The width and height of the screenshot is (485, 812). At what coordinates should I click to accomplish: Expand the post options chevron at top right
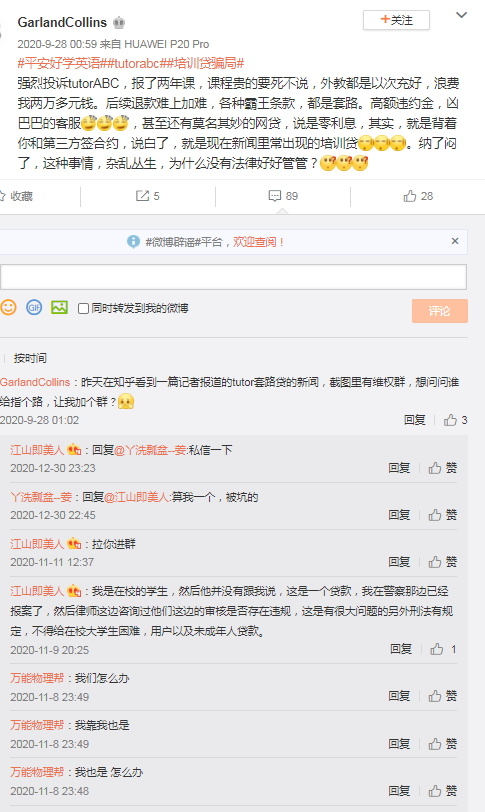461,16
